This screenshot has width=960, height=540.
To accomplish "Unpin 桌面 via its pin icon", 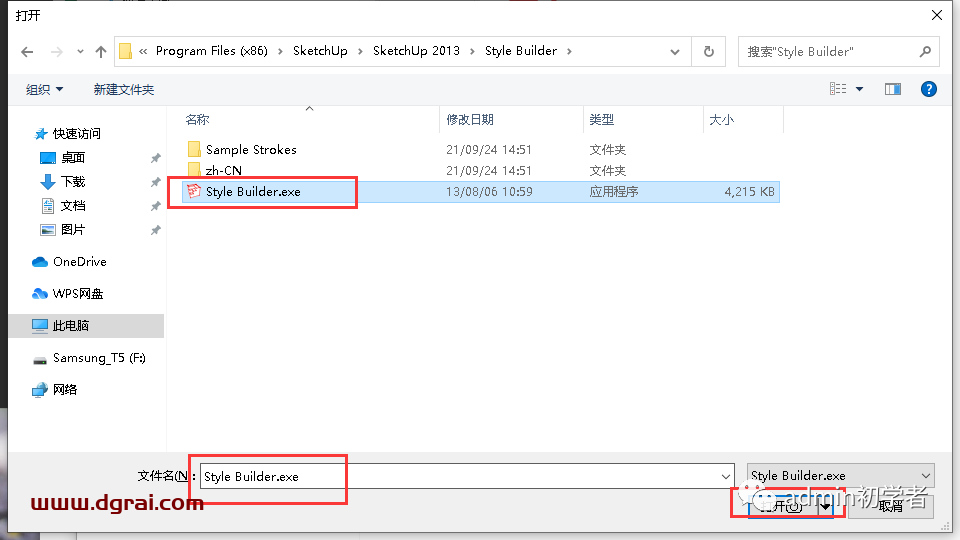I will click(156, 158).
